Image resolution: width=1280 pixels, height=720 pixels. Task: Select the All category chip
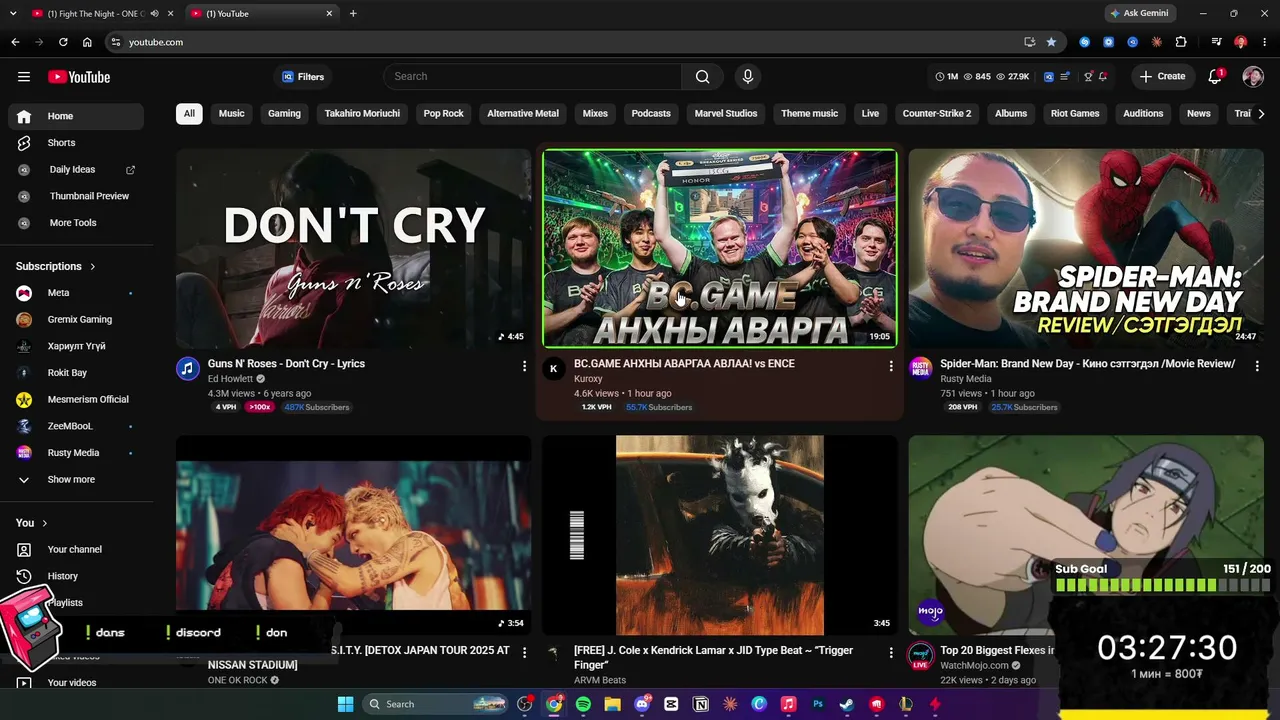tap(189, 114)
